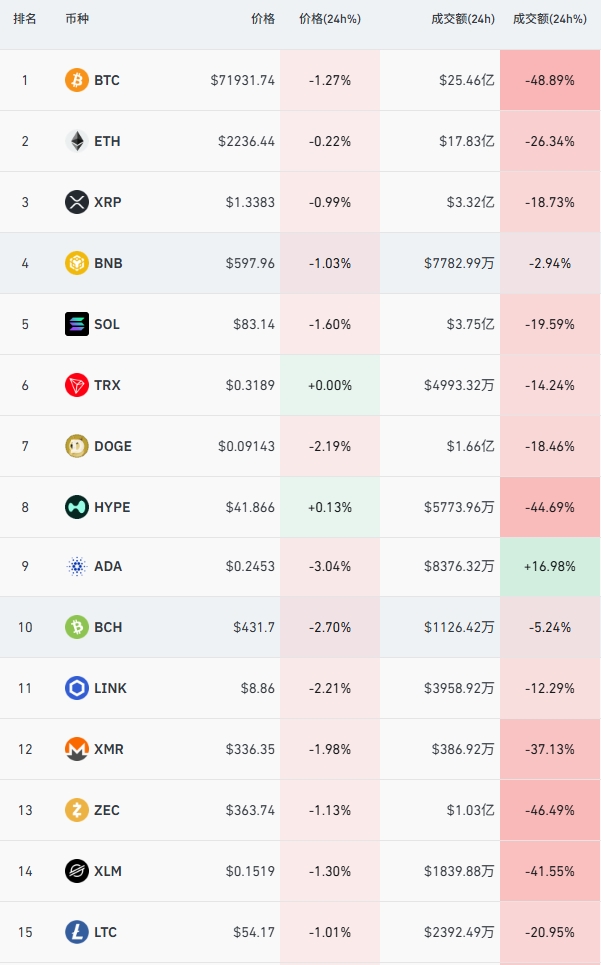Select the TRX Tron icon

point(77,385)
